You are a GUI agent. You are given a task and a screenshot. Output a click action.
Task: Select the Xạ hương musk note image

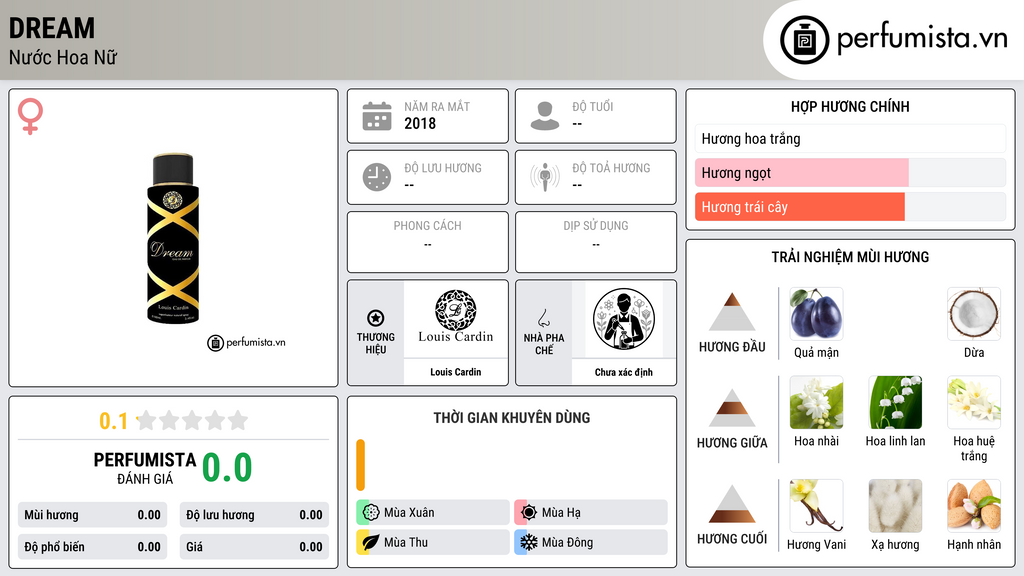(x=895, y=506)
